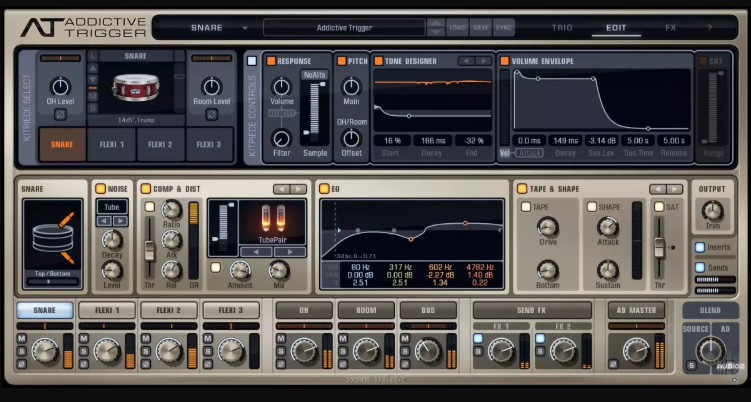Toggle the NOISE effect on/off
751x402 pixels.
coord(100,189)
